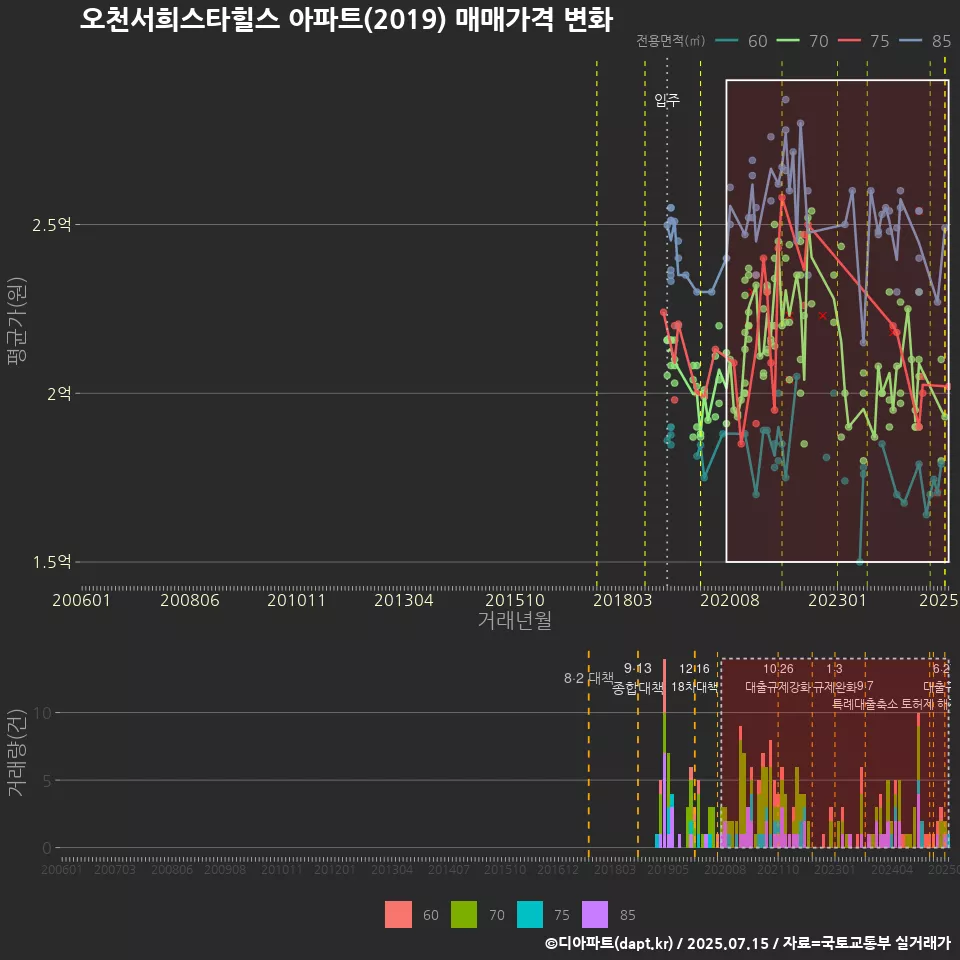Screen dimensions: 960x960
Task: Click the 202110 label on volume chart axis
Action: pos(778,869)
